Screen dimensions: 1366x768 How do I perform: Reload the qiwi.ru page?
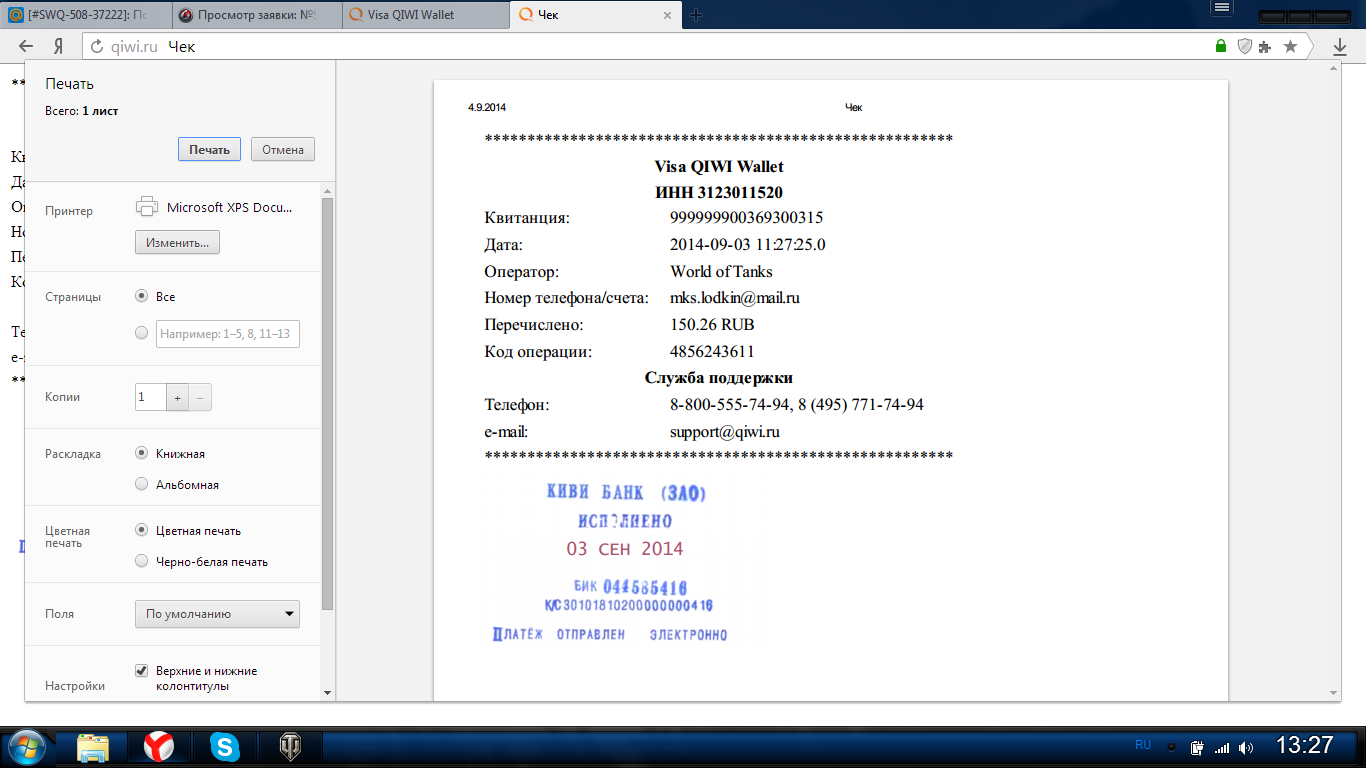(x=97, y=46)
